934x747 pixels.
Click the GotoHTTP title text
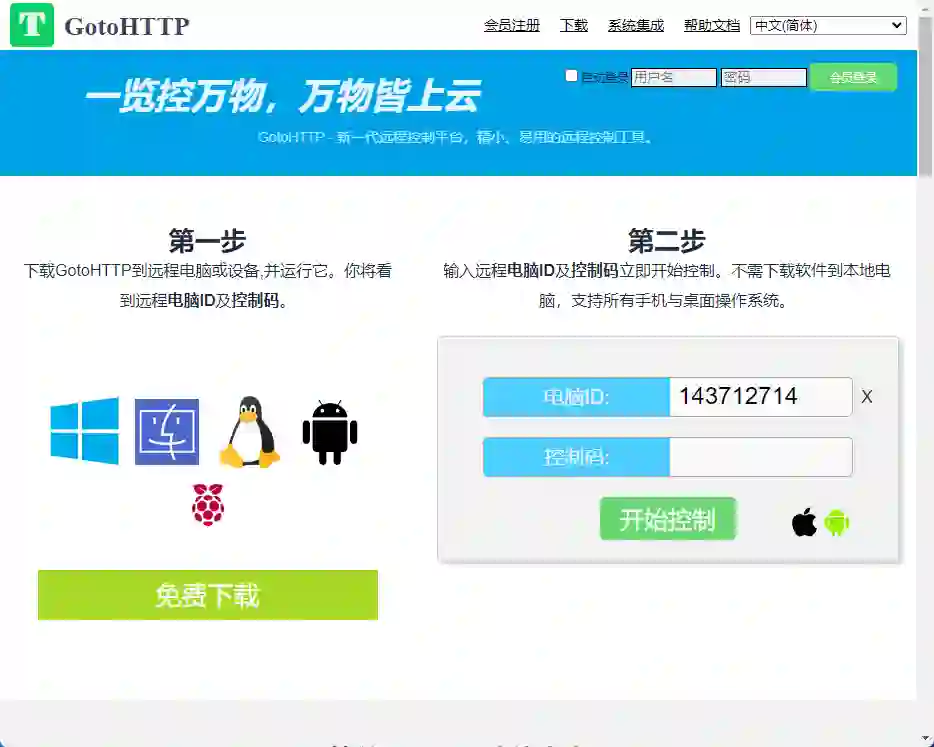coord(127,26)
